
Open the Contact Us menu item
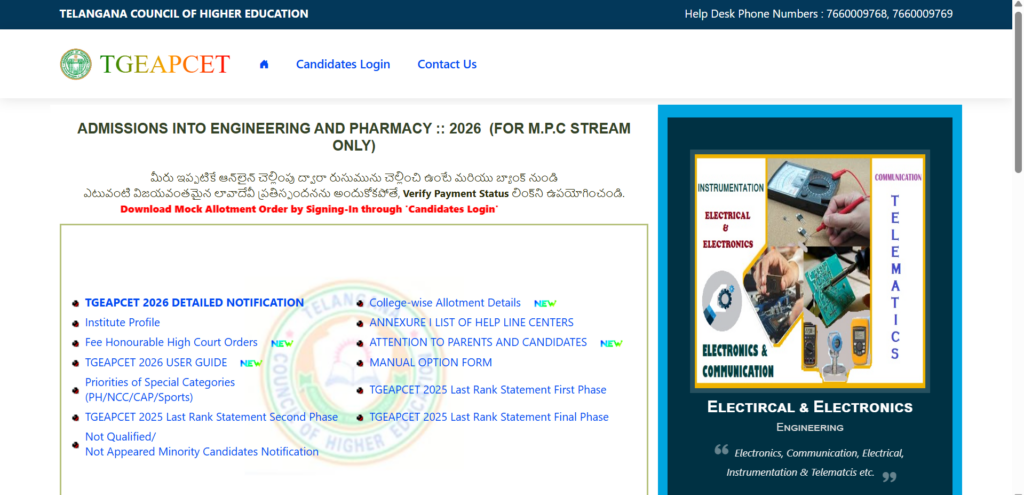(447, 64)
